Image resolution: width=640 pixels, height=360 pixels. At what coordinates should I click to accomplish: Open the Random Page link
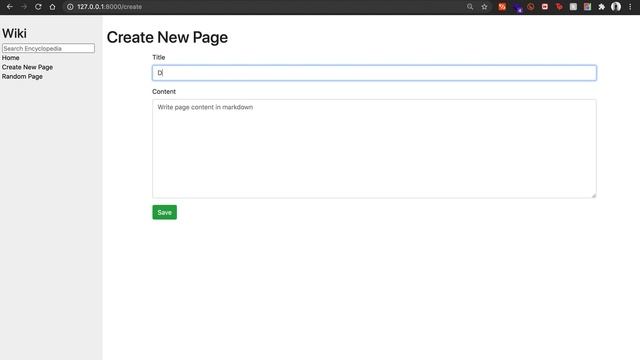[22, 76]
